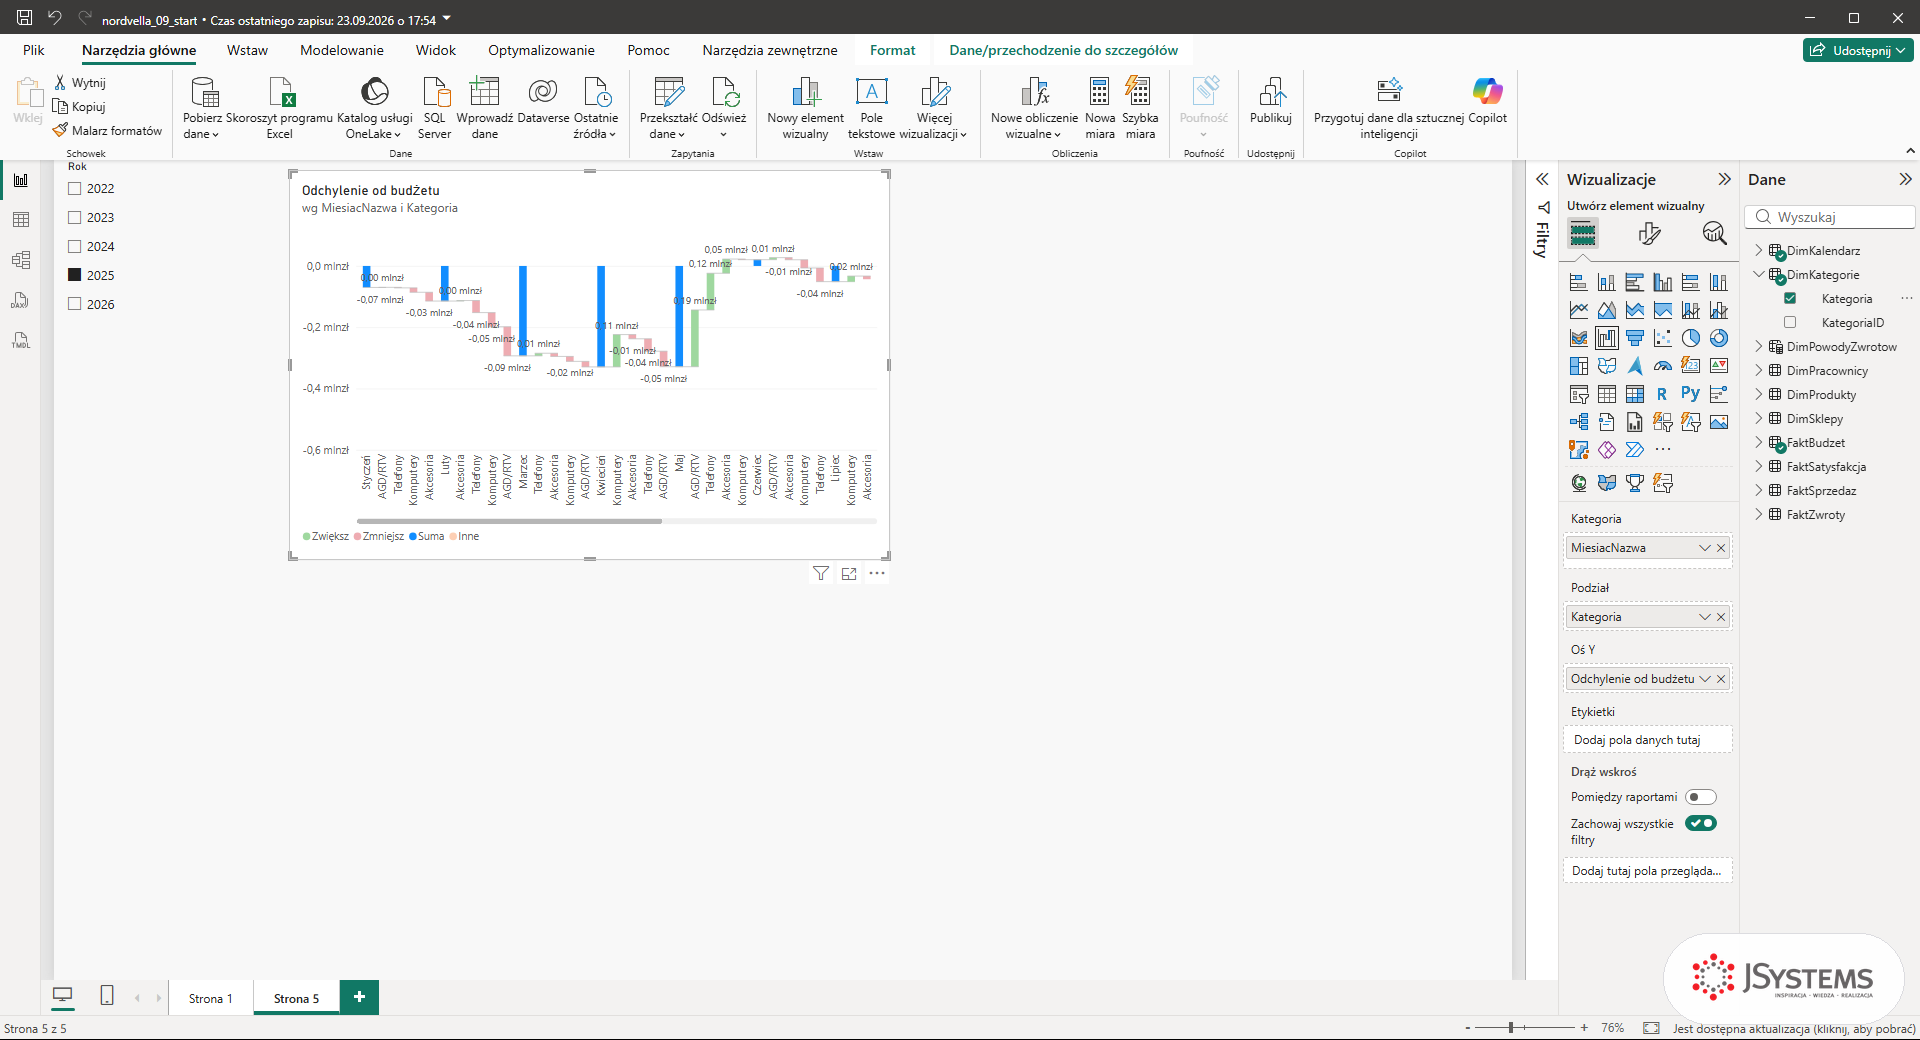
Task: Select the Python visual icon
Action: coord(1690,394)
